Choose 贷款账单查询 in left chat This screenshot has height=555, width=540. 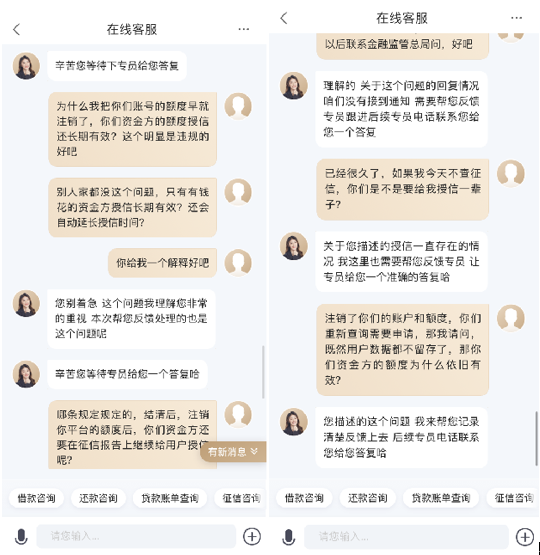click(x=170, y=498)
